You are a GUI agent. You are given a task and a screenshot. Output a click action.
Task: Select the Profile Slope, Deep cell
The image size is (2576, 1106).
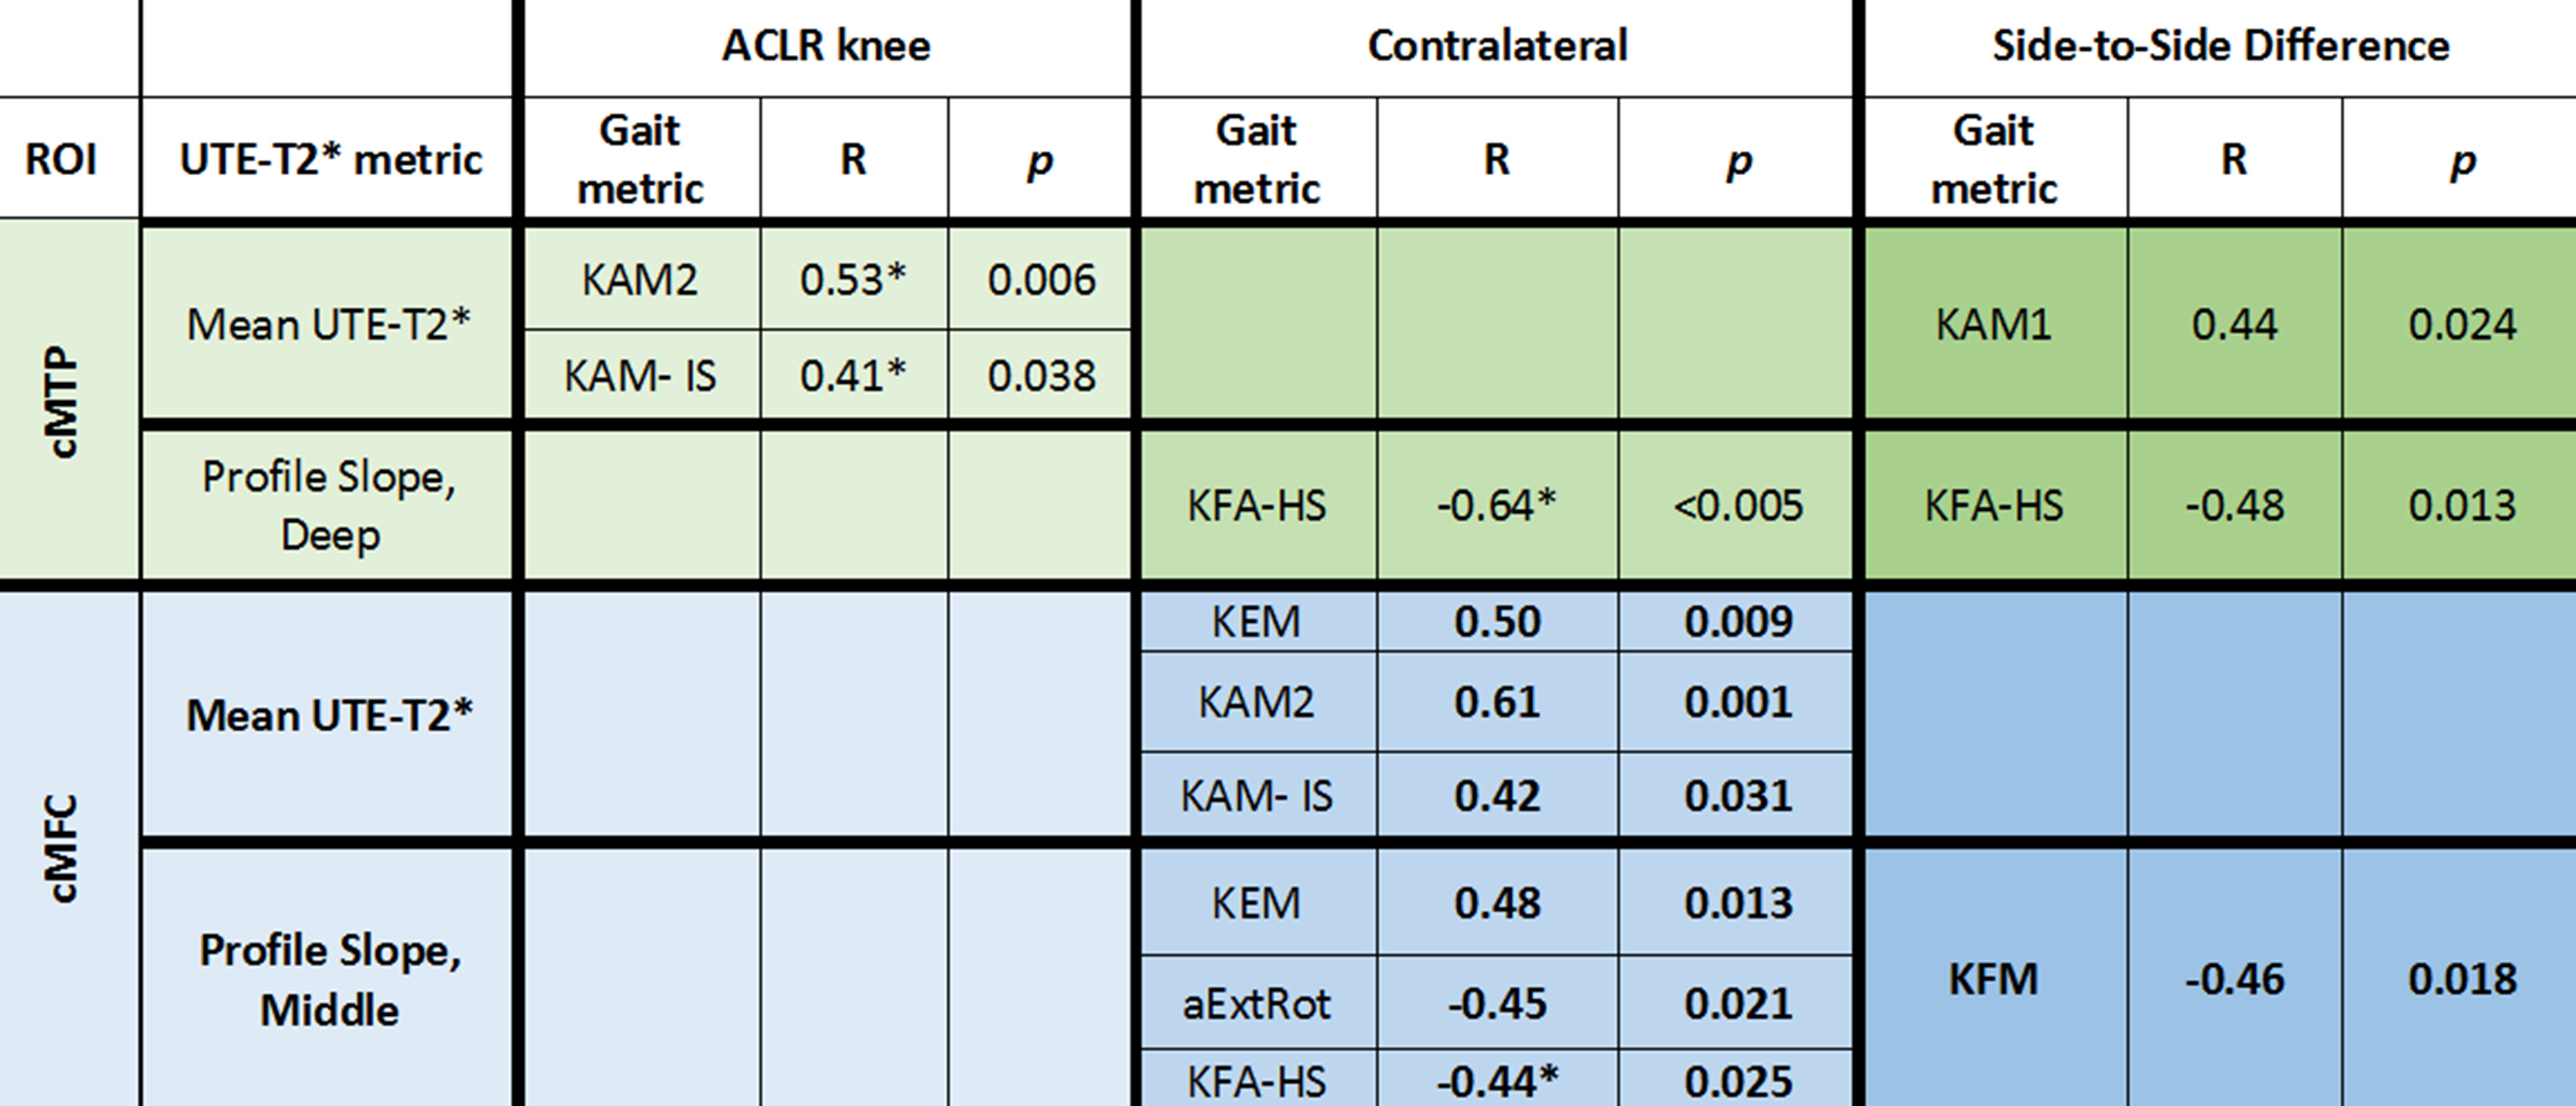coord(330,505)
